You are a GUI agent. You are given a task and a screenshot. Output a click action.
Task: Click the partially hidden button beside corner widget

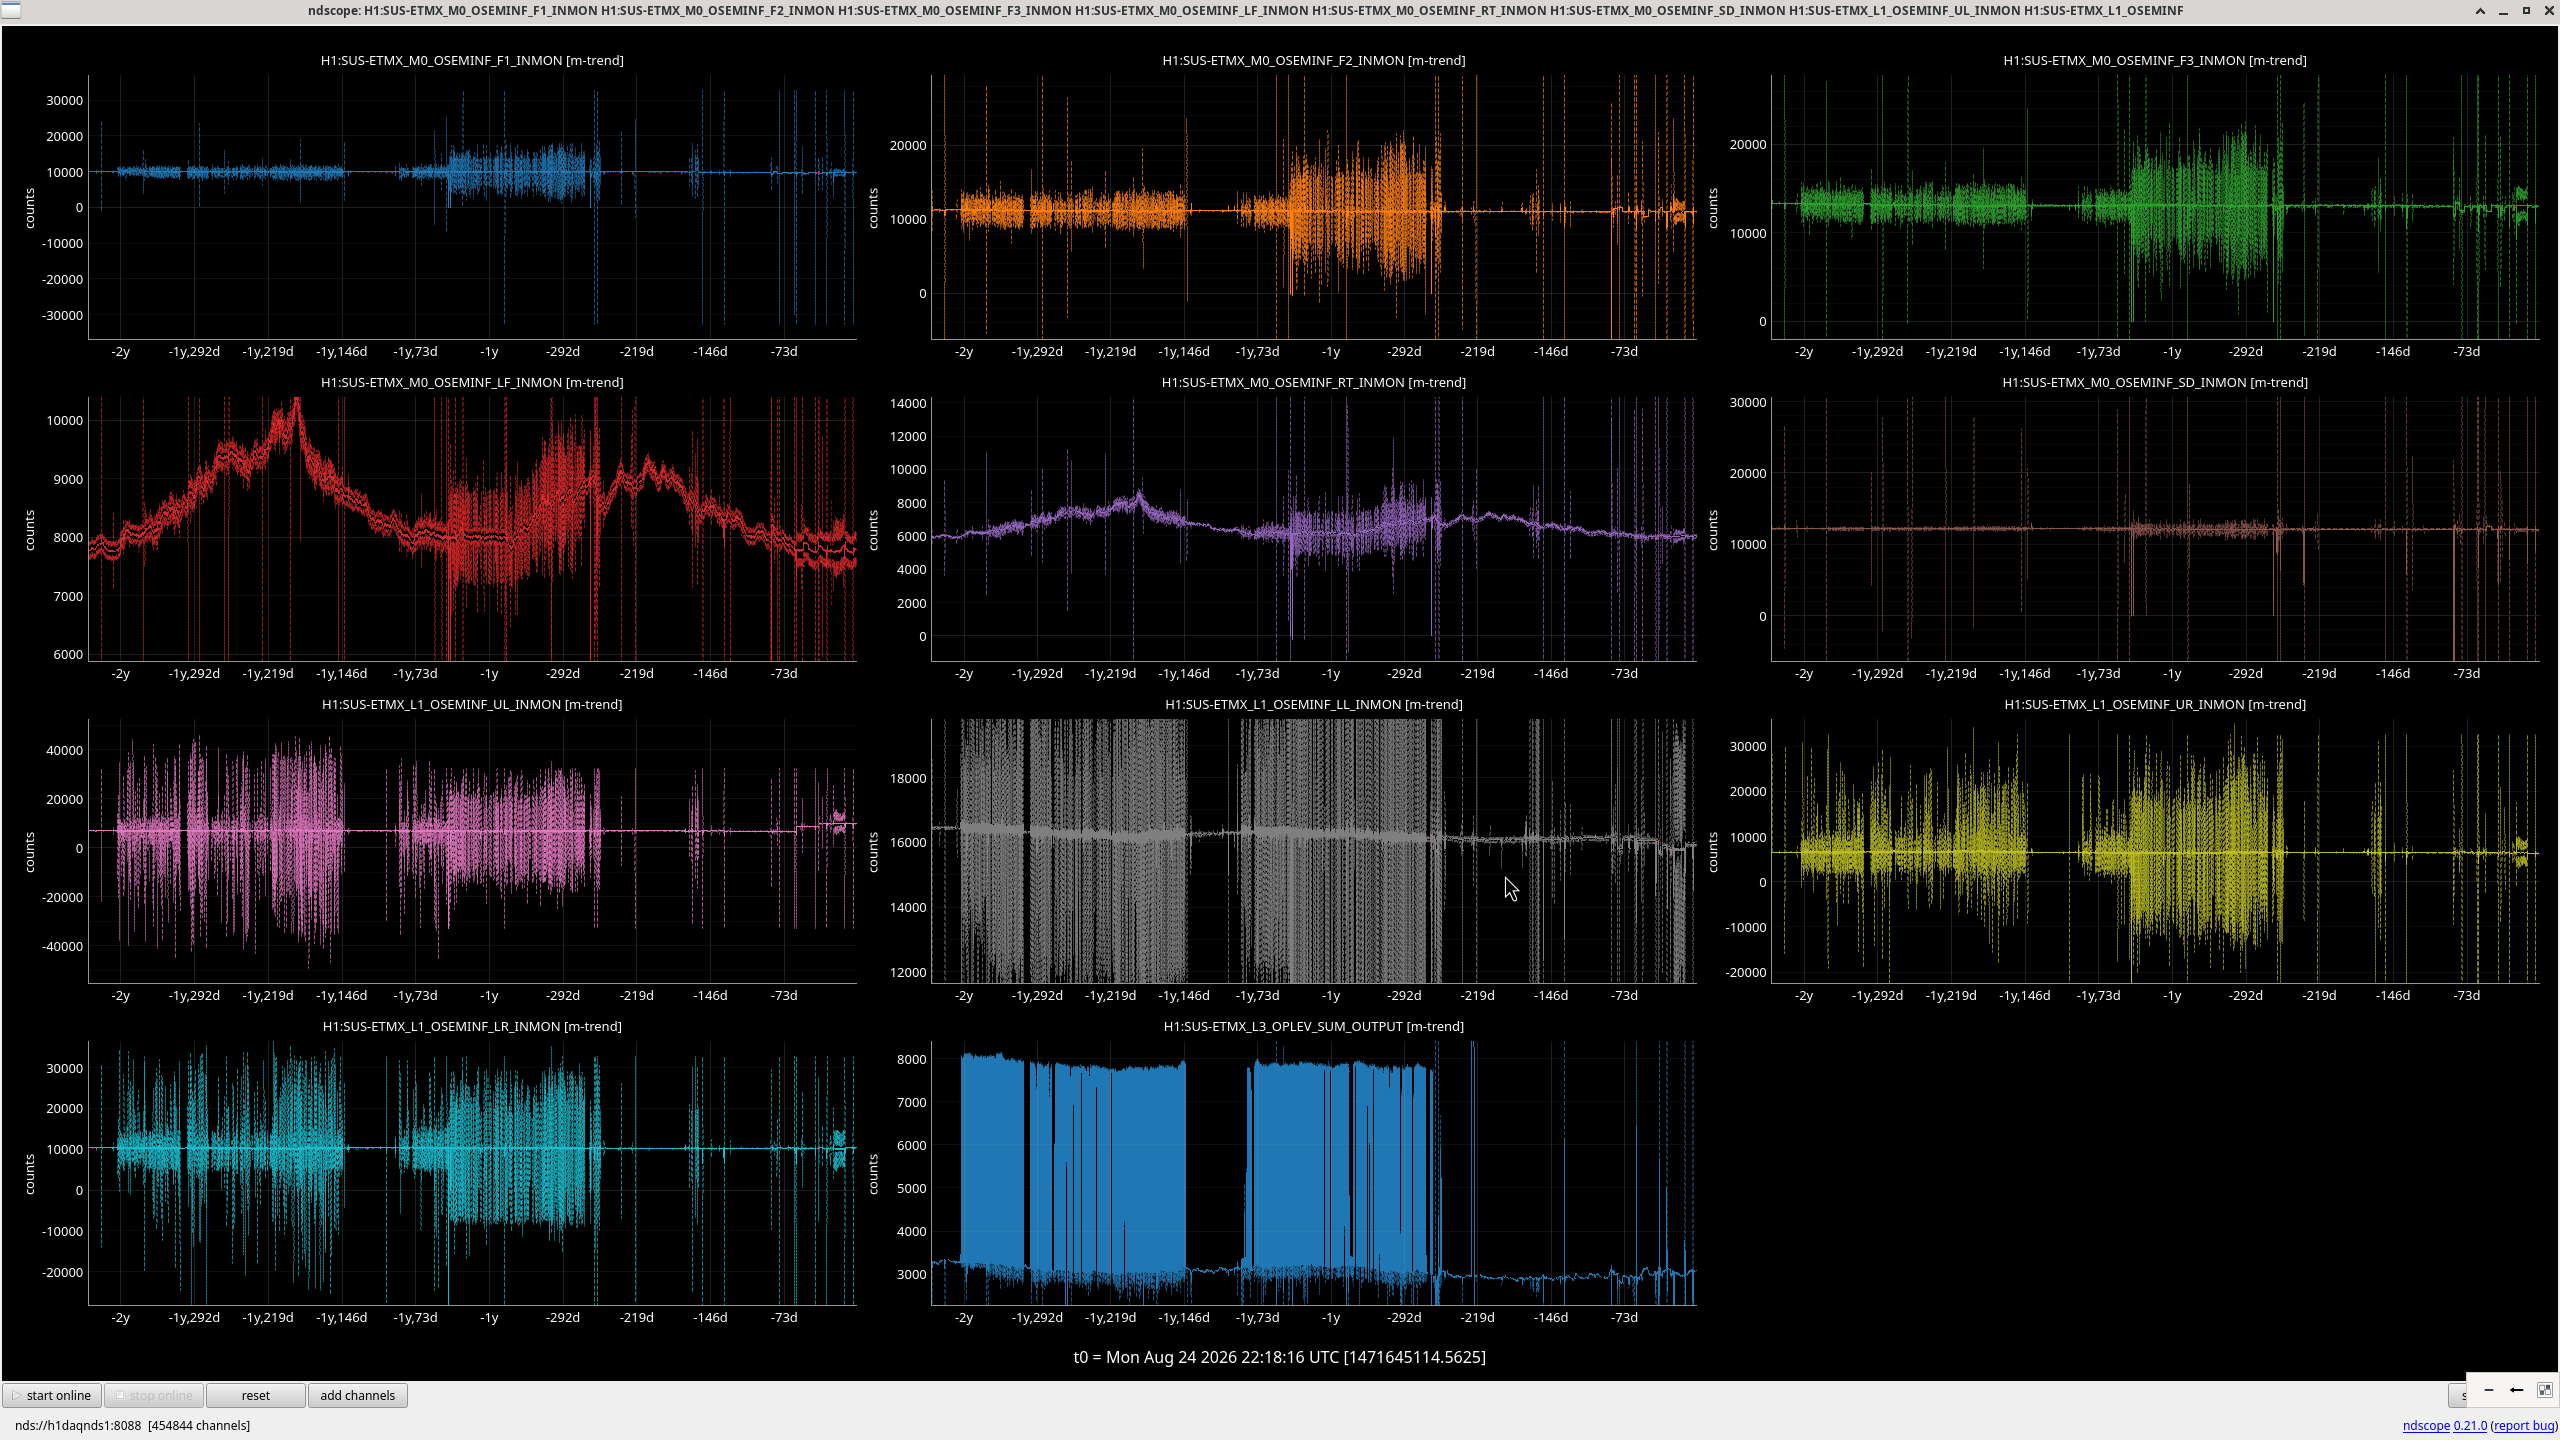(x=2457, y=1395)
